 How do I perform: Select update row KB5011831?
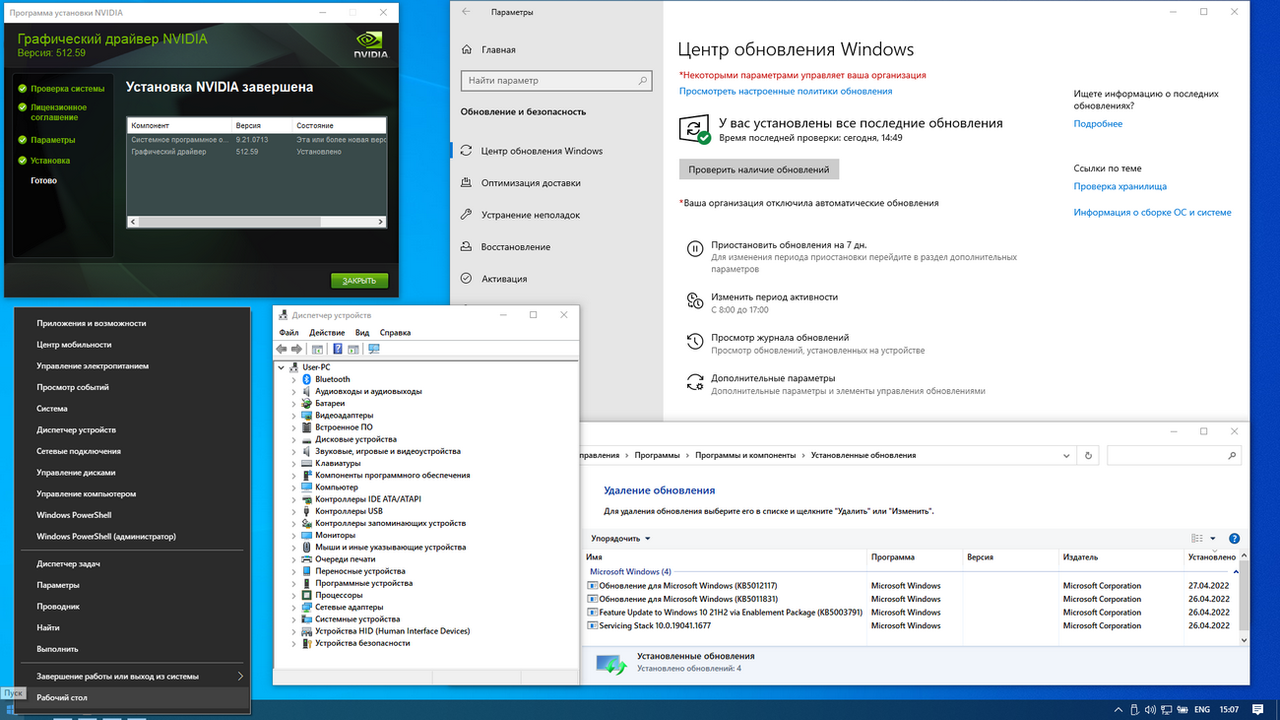911,599
